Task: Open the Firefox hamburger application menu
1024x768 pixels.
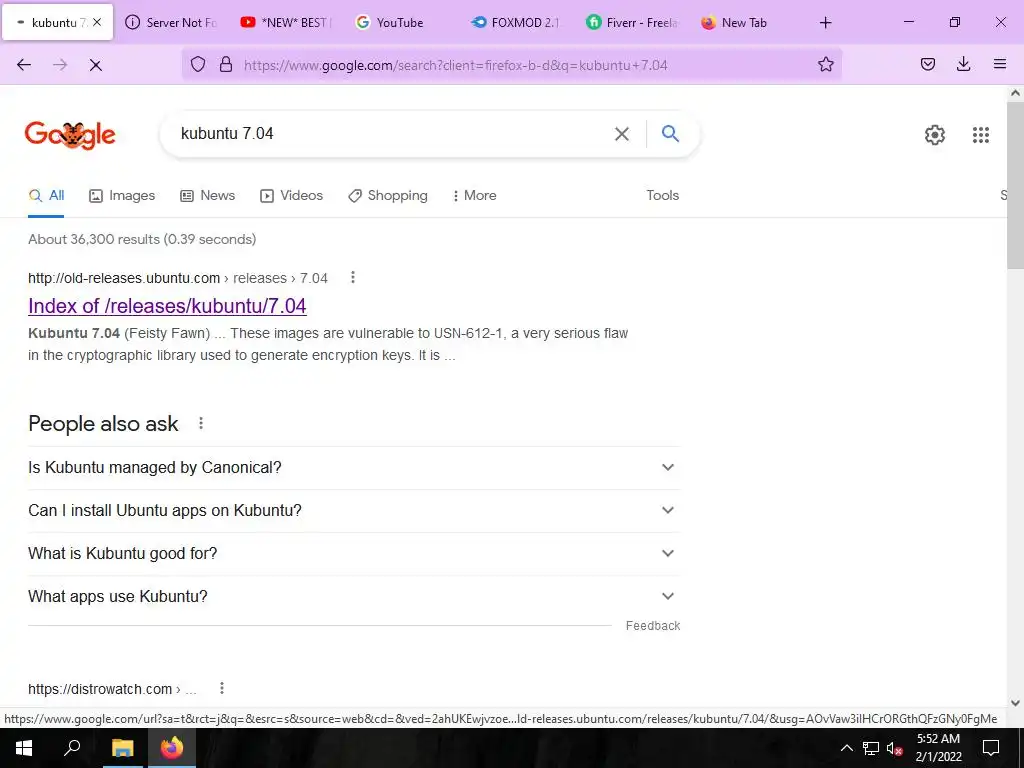Action: (x=999, y=64)
